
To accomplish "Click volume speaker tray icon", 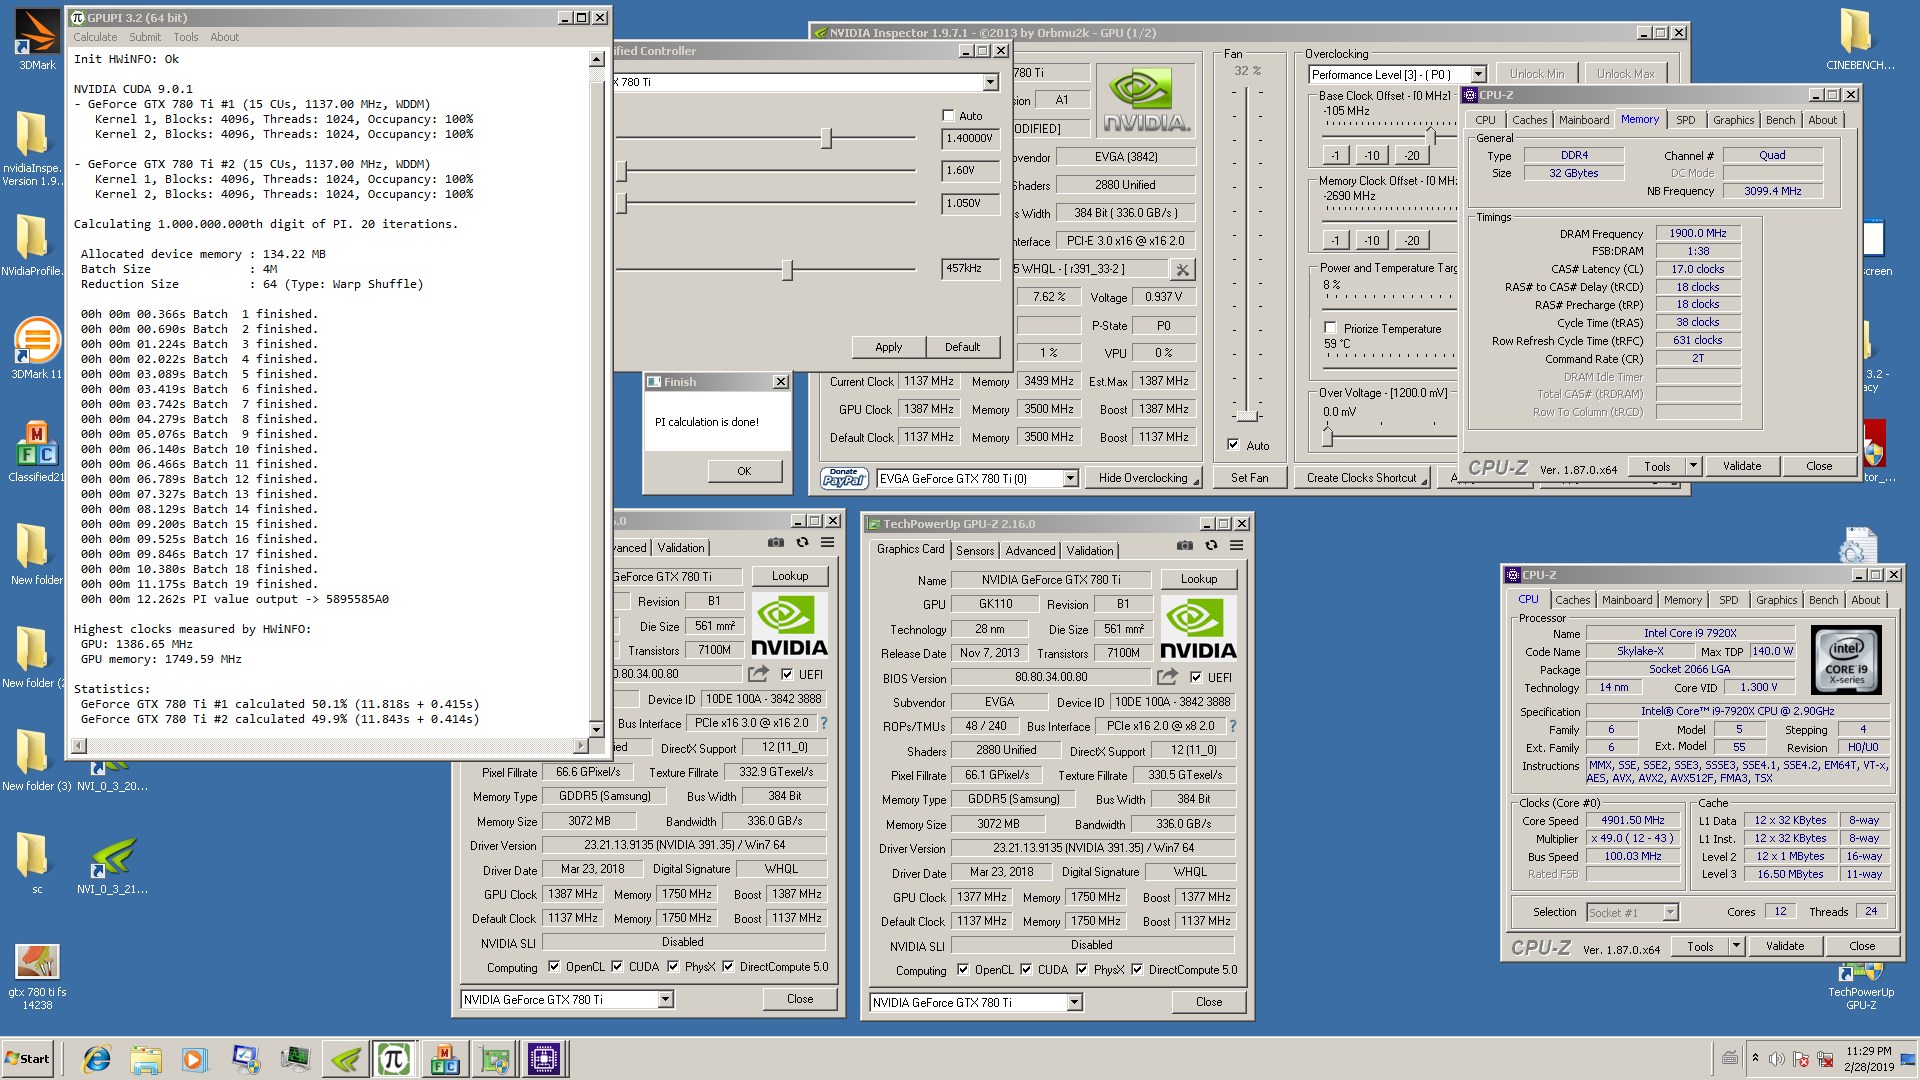I will [x=1776, y=1059].
